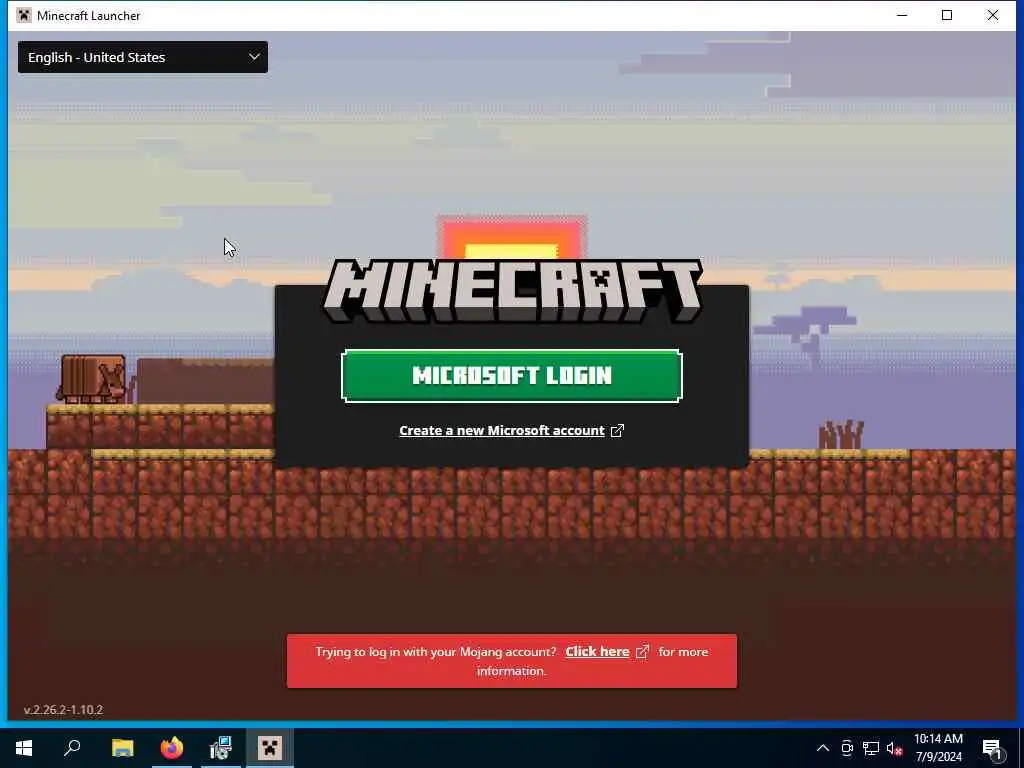Click the muted volume tray icon
Image resolution: width=1024 pixels, height=768 pixels.
tap(894, 748)
